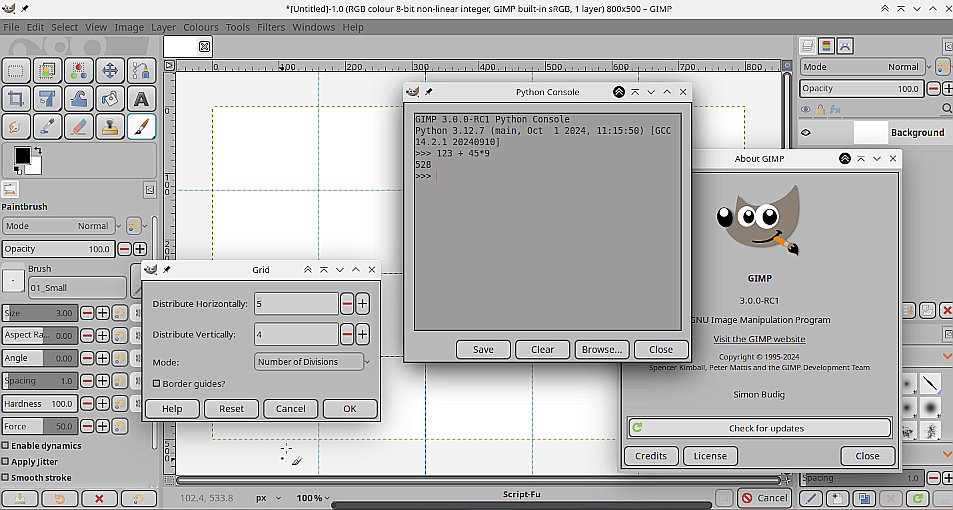953x510 pixels.
Task: Open the Filters menu
Action: pos(271,27)
